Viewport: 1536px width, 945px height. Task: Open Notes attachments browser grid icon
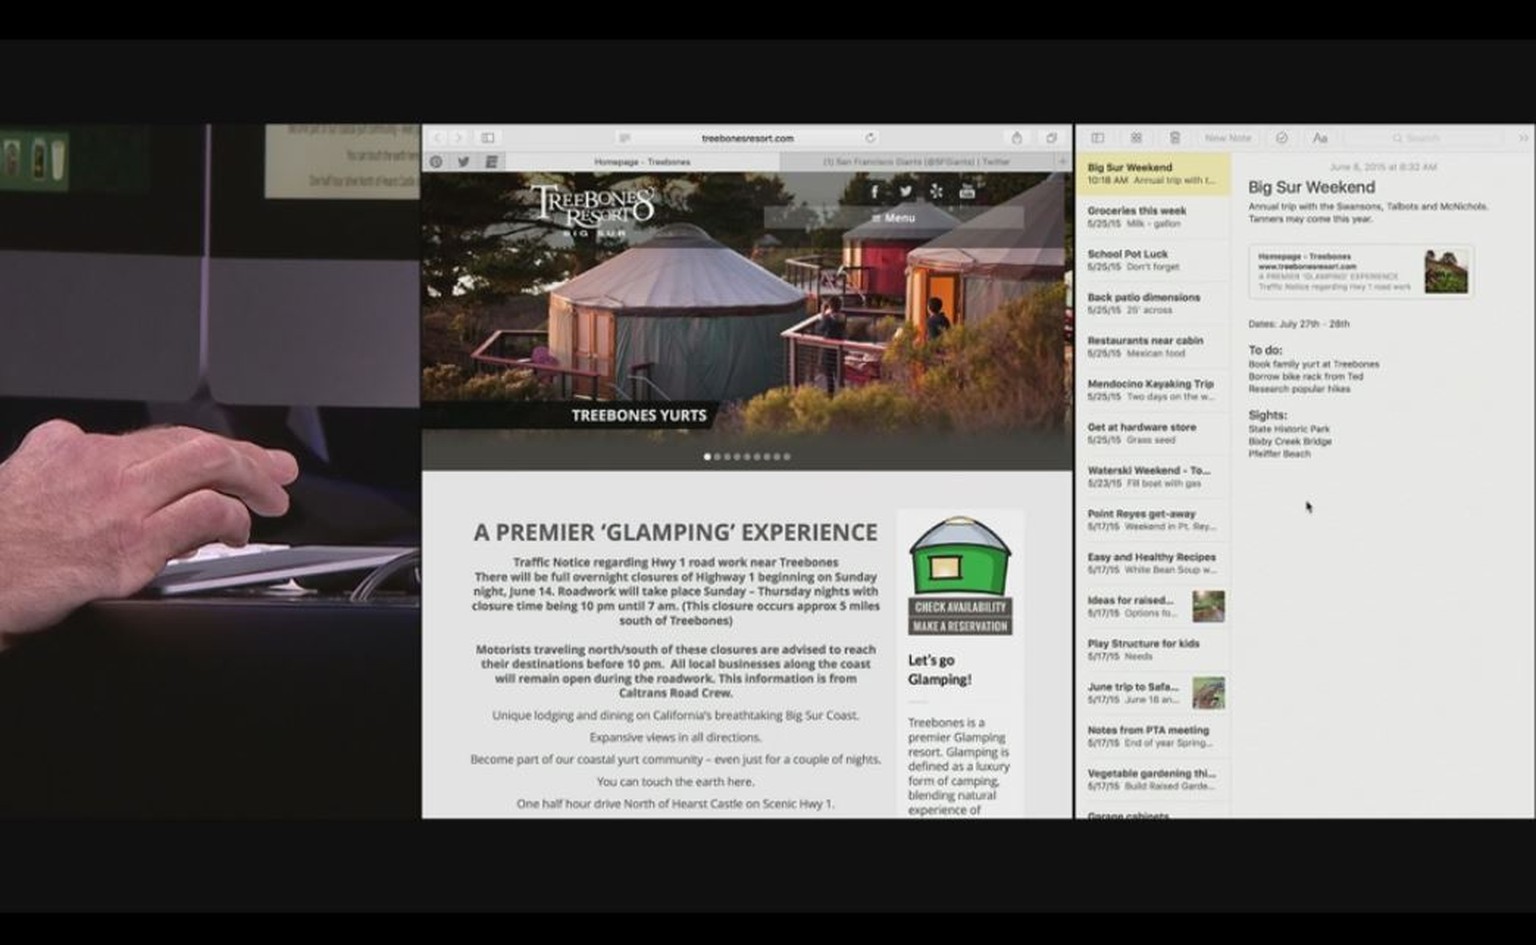(1136, 138)
